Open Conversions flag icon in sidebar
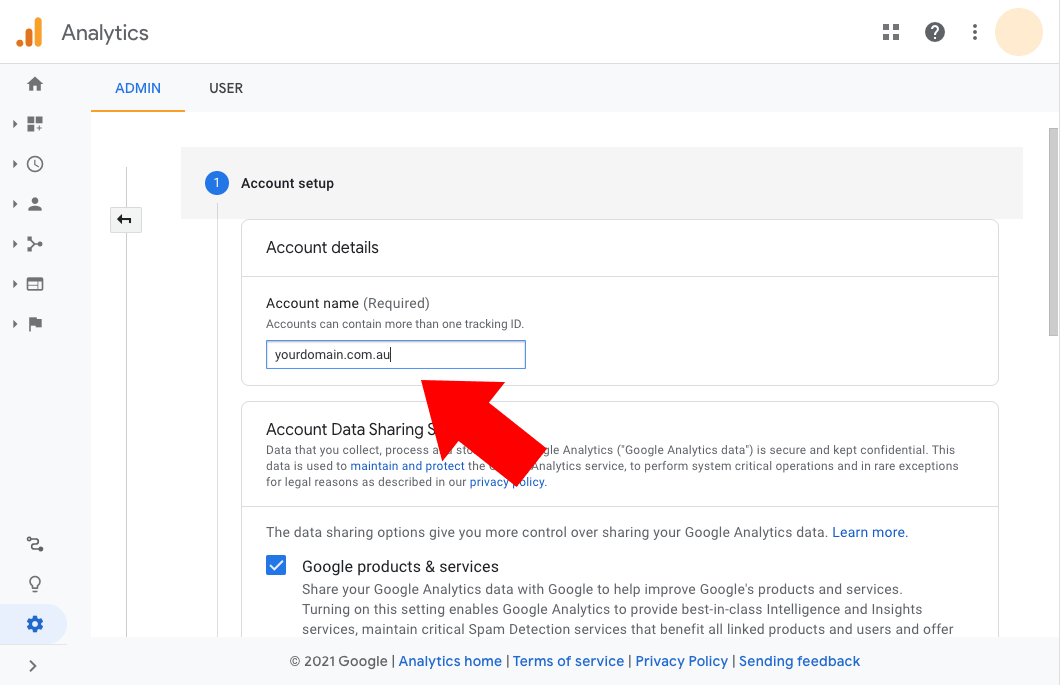Viewport: 1060px width, 685px height. 35,324
